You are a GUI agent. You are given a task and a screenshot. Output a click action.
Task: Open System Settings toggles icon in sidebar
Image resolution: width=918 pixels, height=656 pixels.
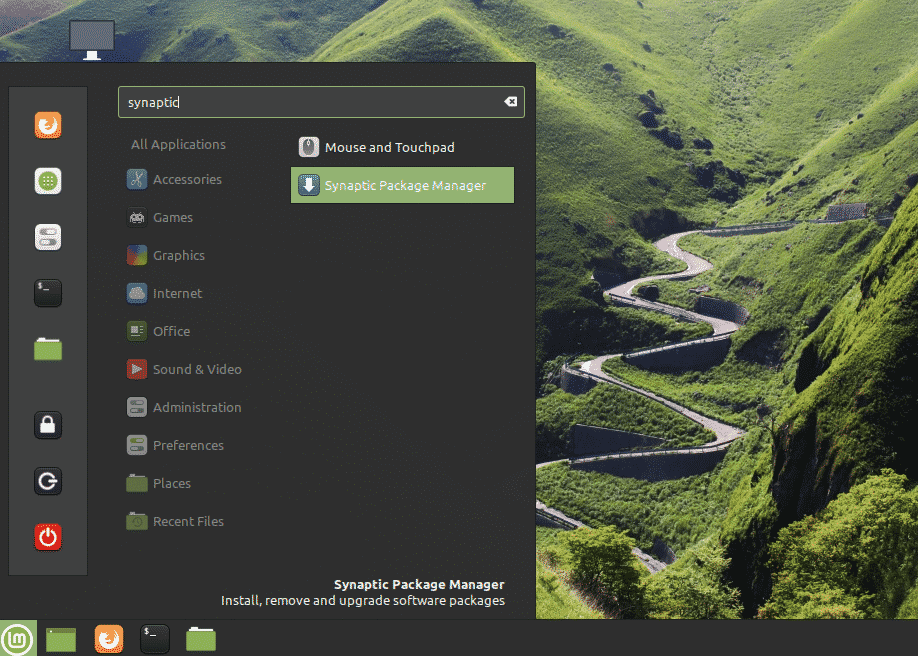[x=48, y=237]
